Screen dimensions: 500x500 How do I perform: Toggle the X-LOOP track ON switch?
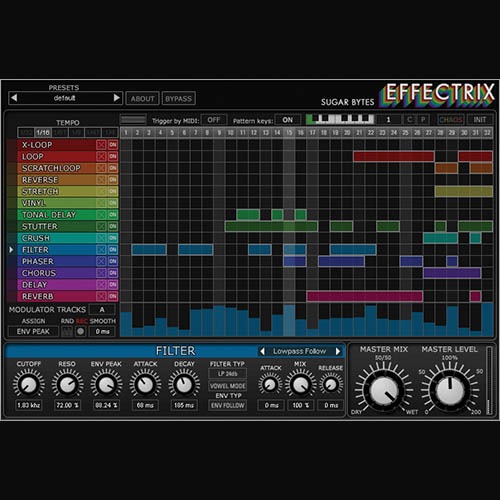pos(113,145)
